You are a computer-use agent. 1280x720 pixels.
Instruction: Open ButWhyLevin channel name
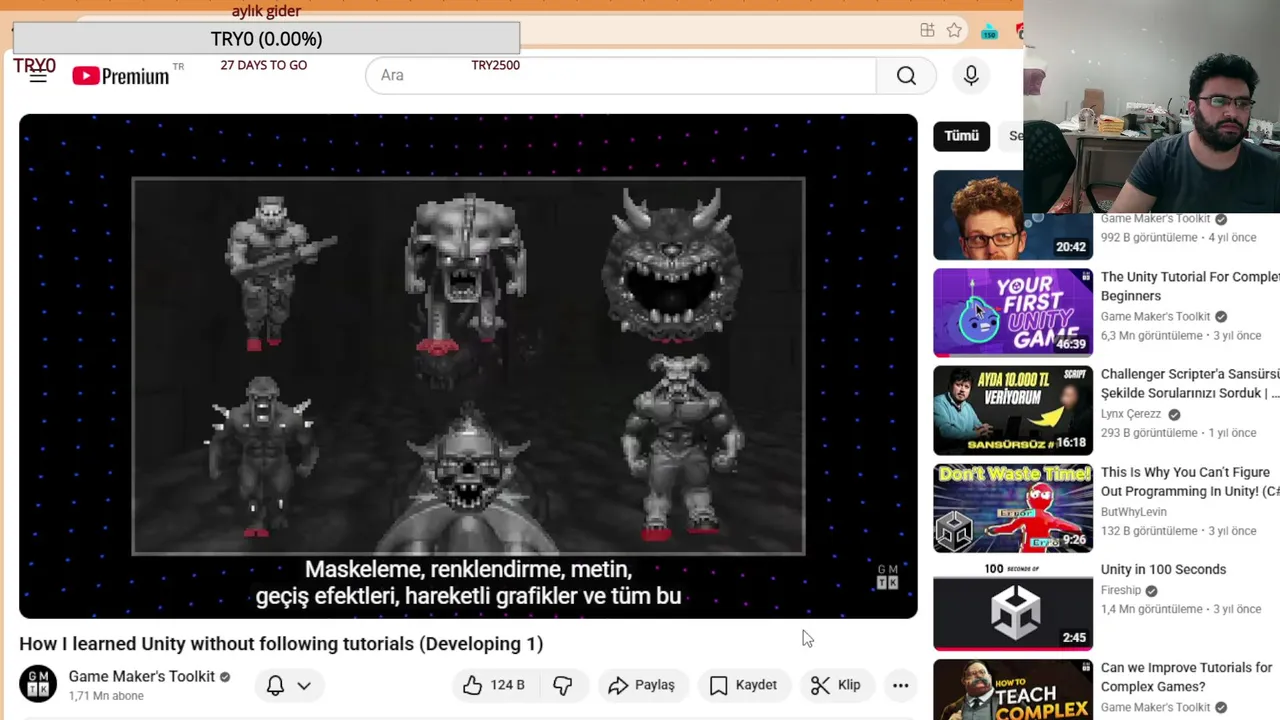(x=1133, y=512)
